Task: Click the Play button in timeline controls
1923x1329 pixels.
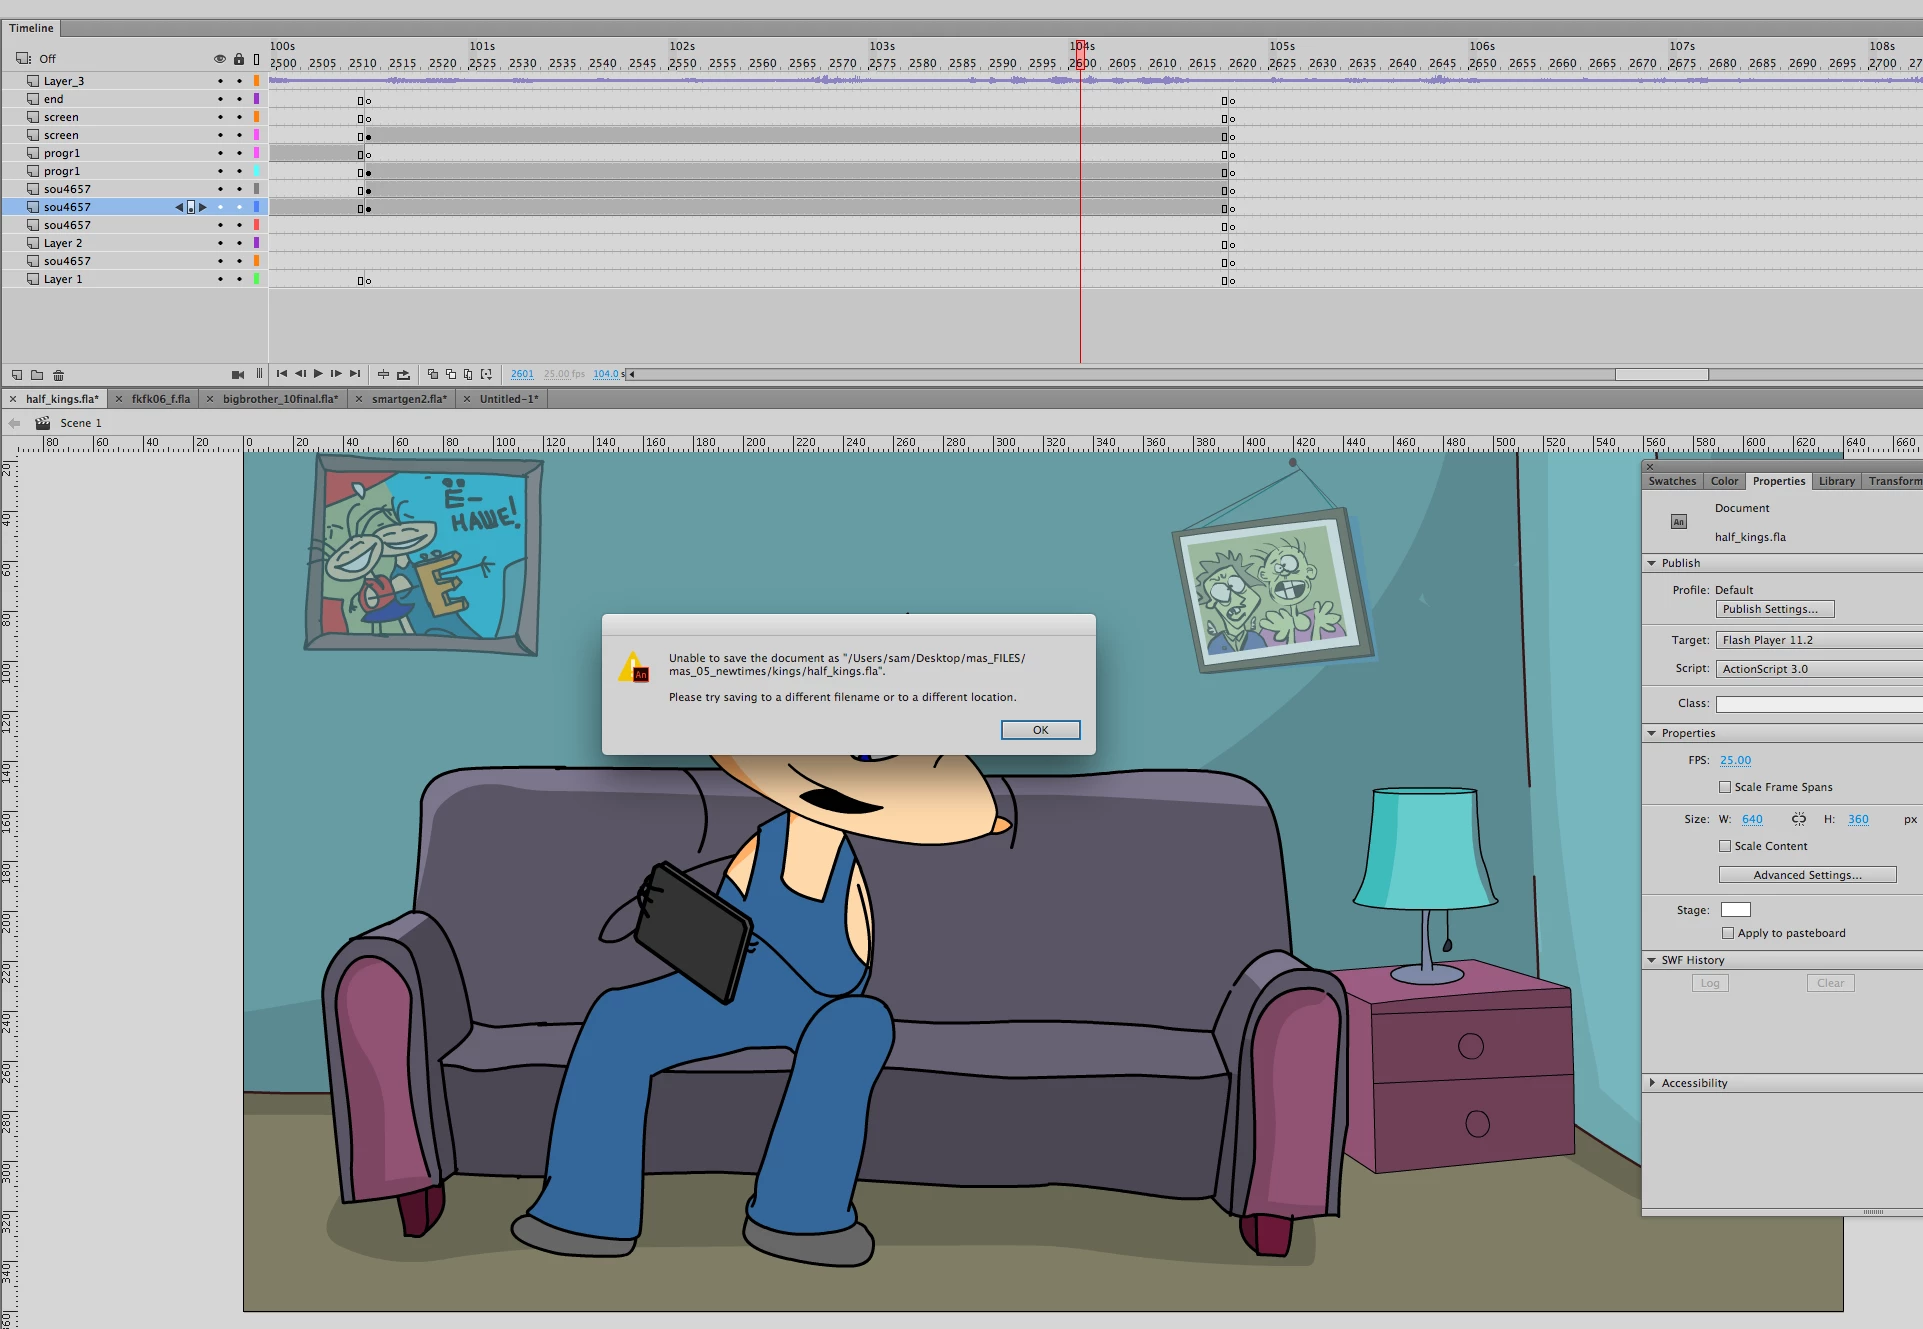Action: click(x=318, y=374)
